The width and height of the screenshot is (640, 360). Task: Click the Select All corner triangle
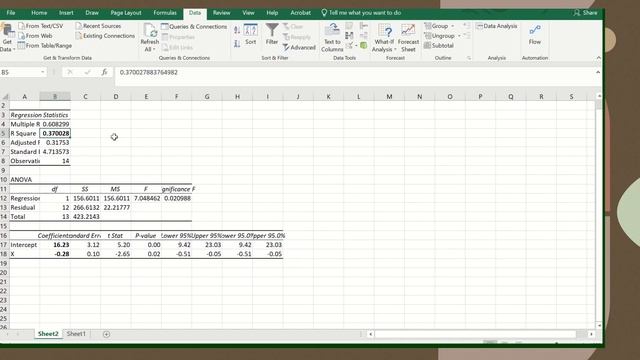click(5, 97)
